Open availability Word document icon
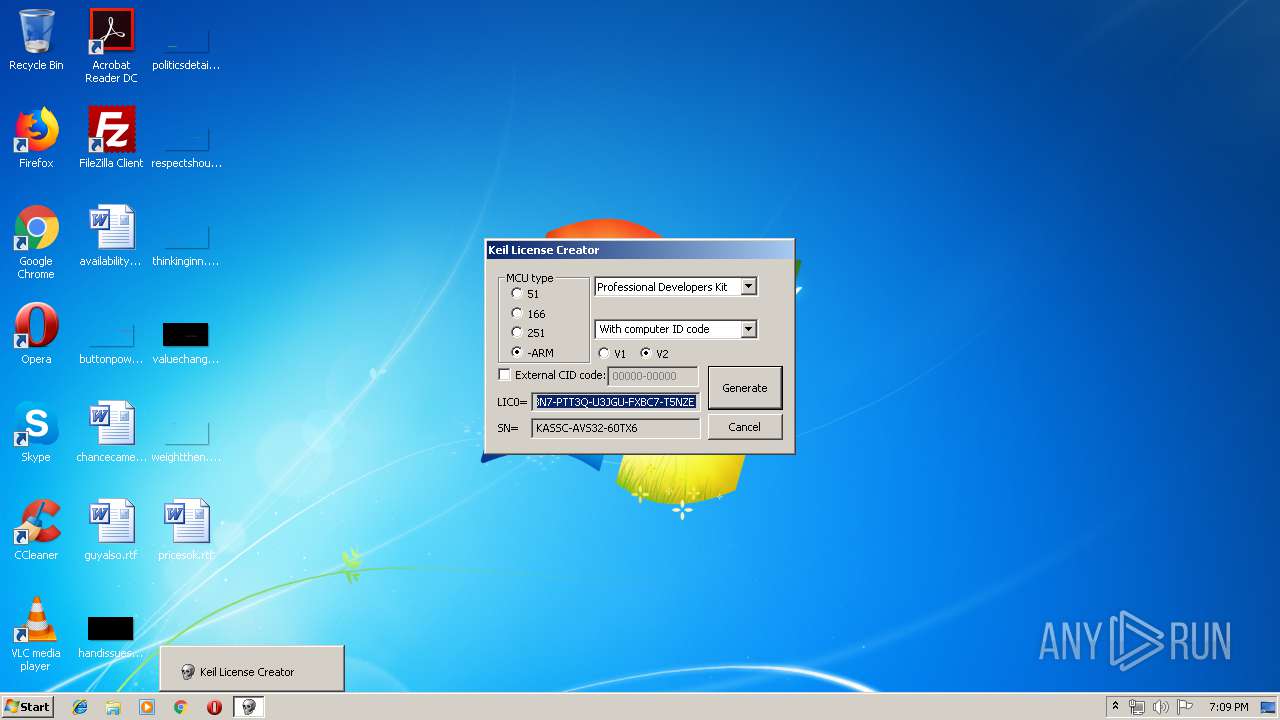 [x=111, y=236]
